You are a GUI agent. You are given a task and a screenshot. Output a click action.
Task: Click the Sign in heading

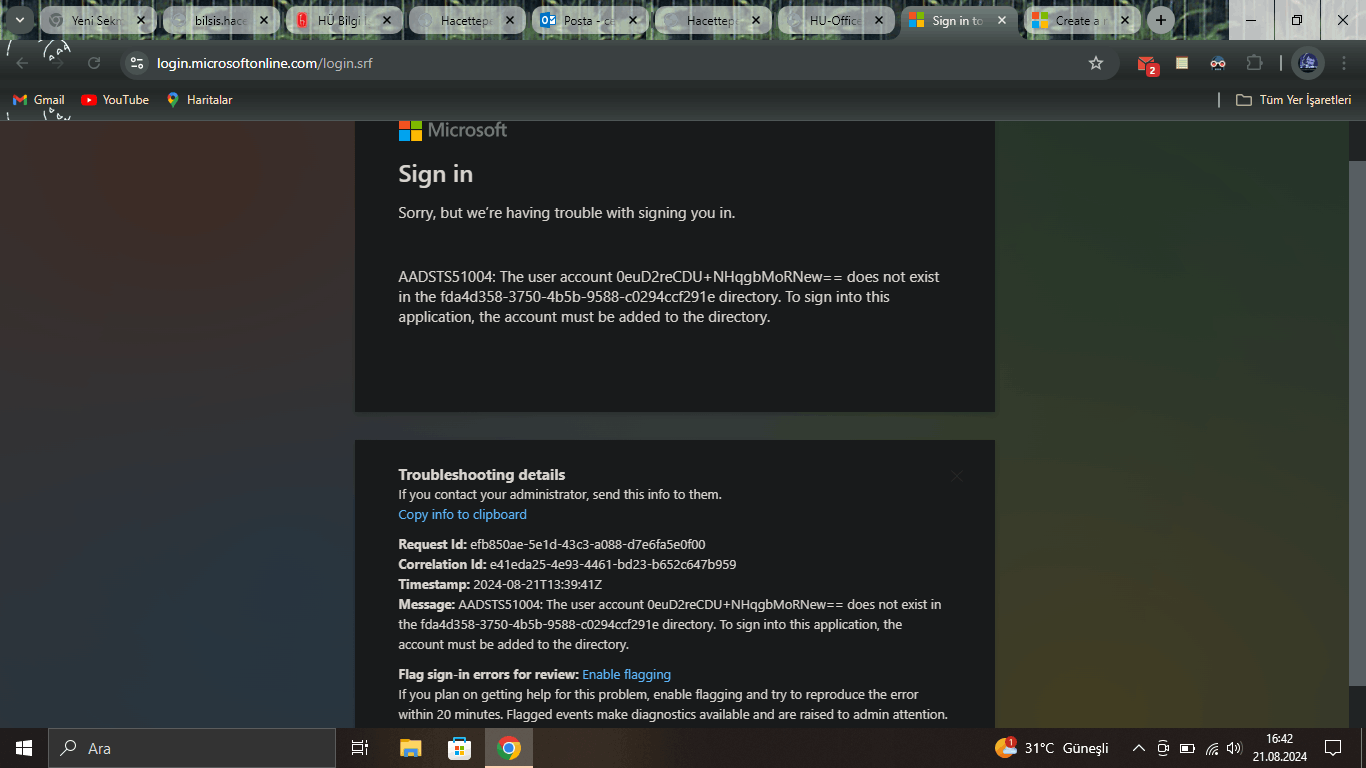[436, 174]
